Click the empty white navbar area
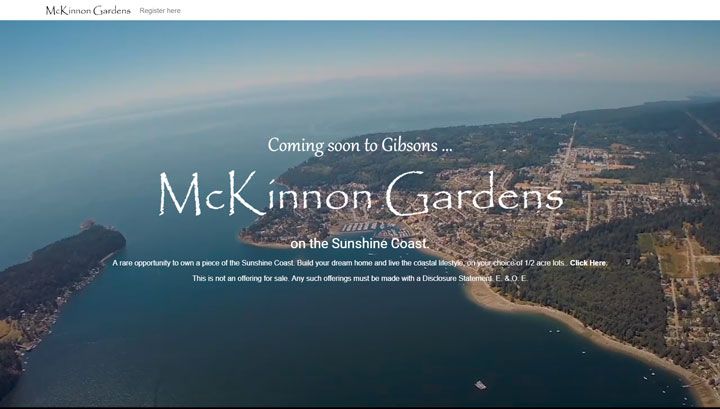 pos(450,10)
